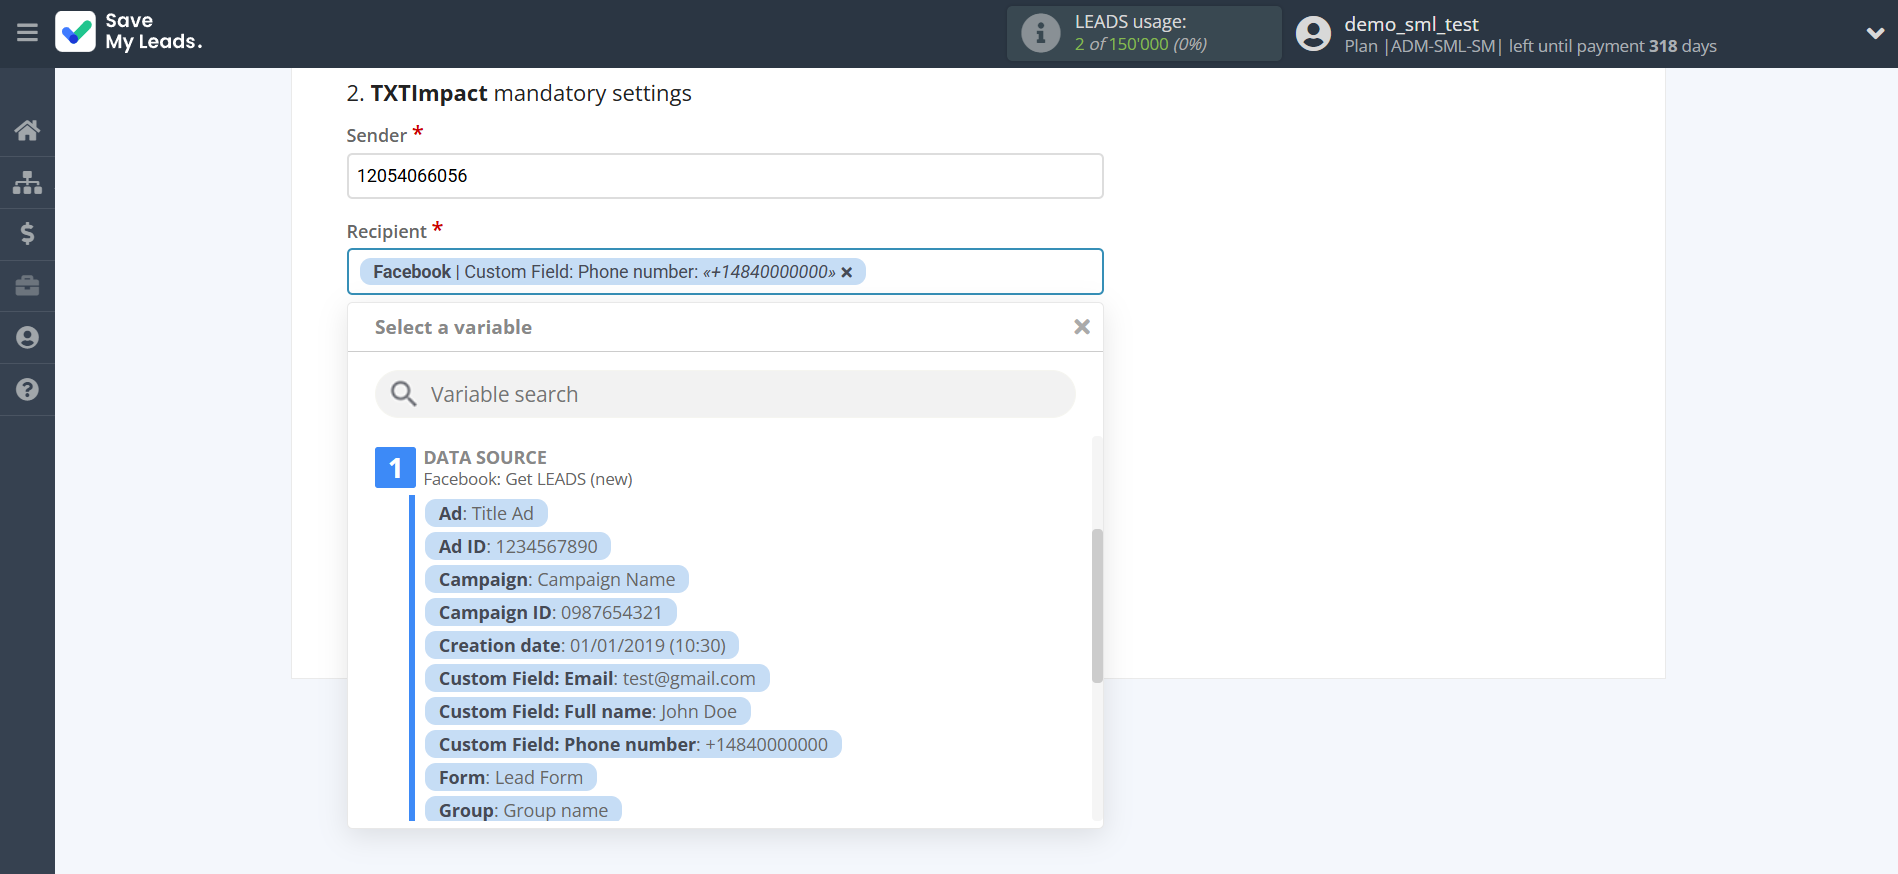This screenshot has width=1898, height=874.
Task: Open the hamburger menu
Action: (x=27, y=33)
